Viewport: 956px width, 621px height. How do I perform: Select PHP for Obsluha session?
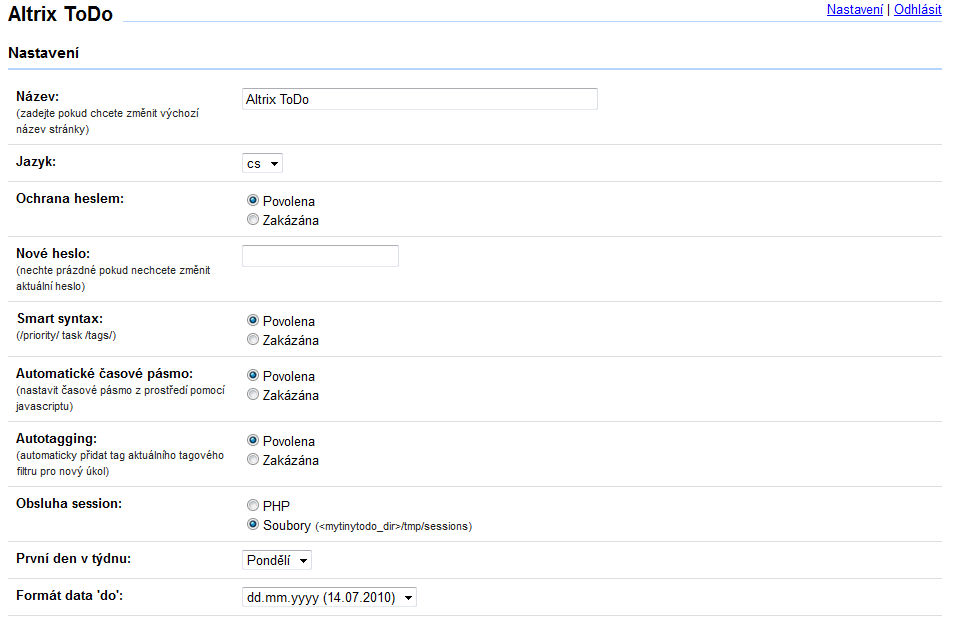click(253, 506)
